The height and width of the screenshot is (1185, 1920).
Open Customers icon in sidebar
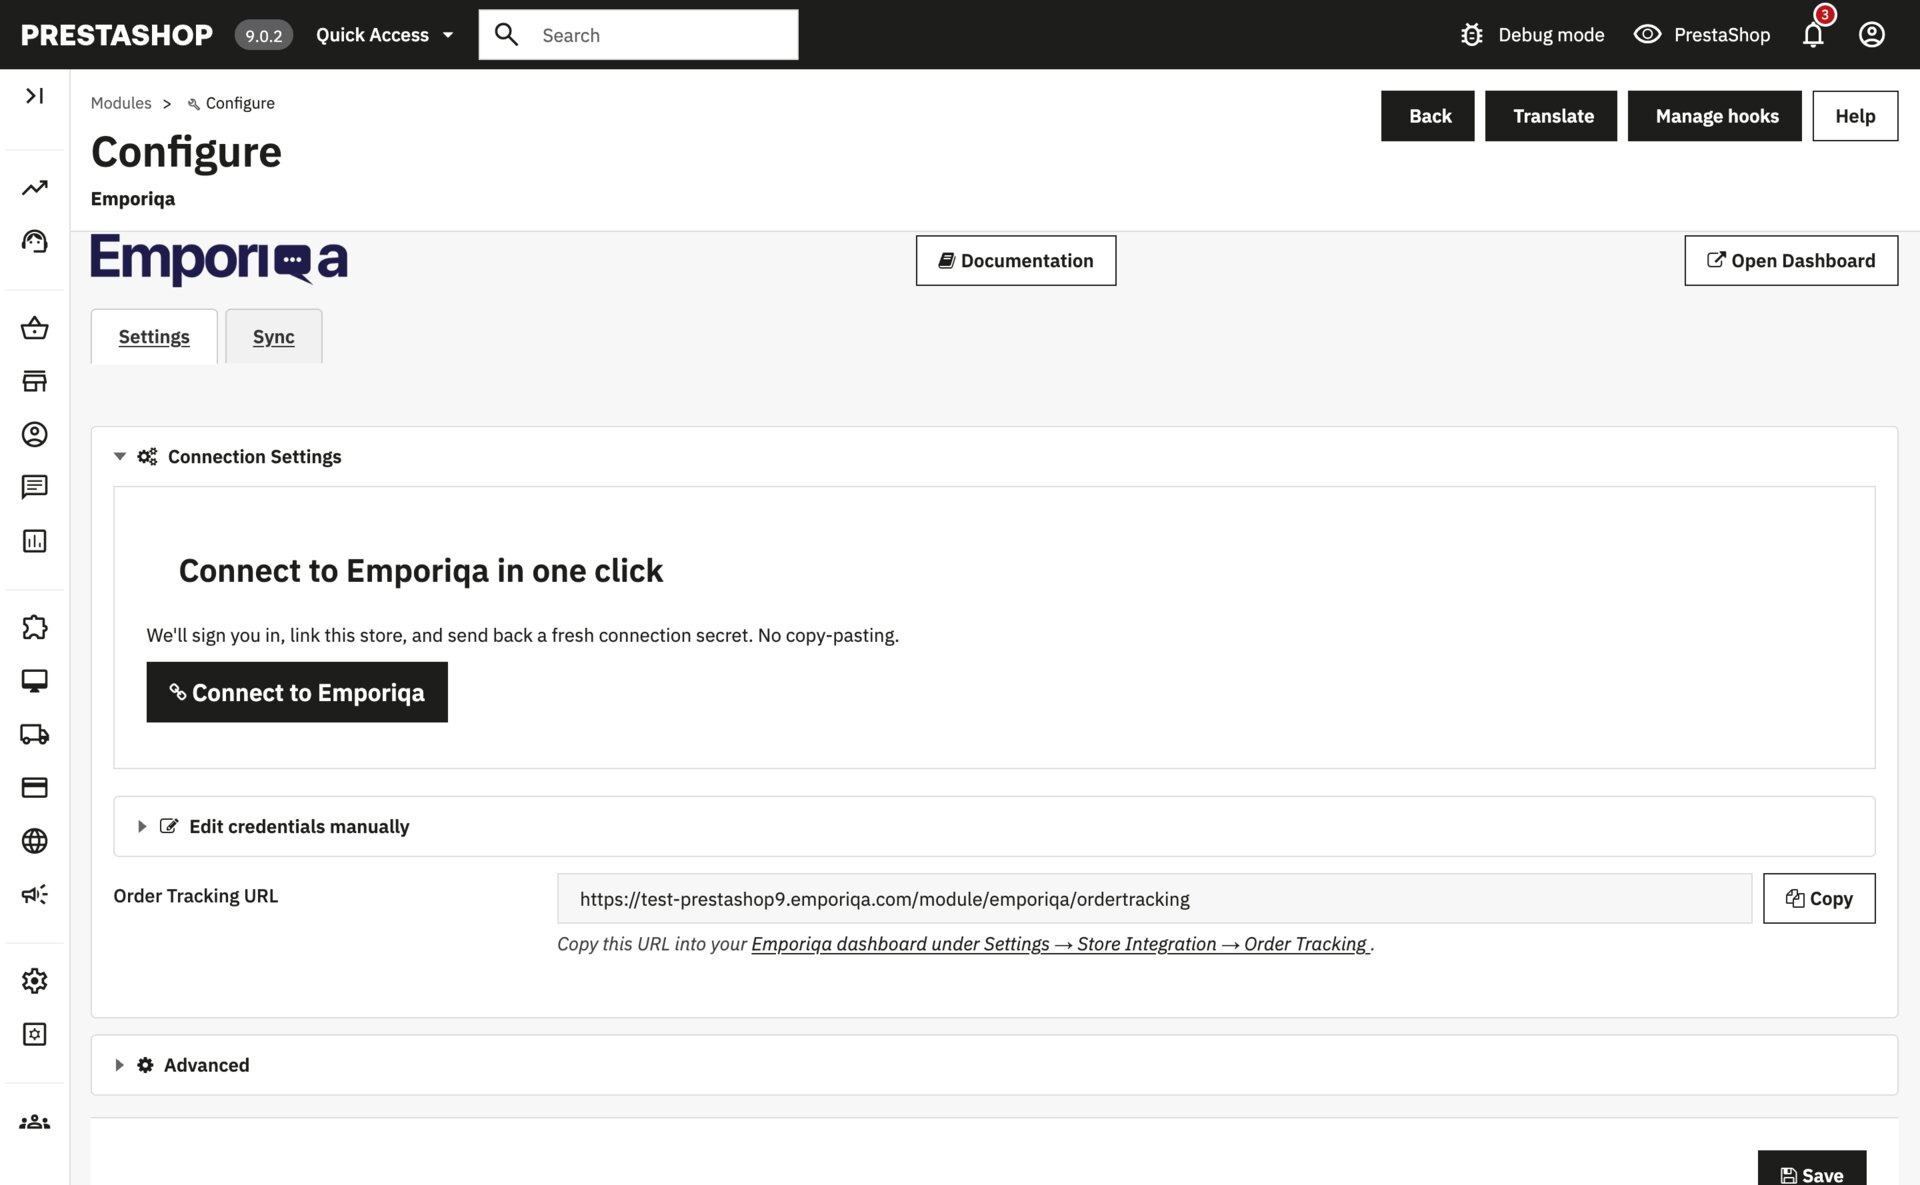(35, 434)
